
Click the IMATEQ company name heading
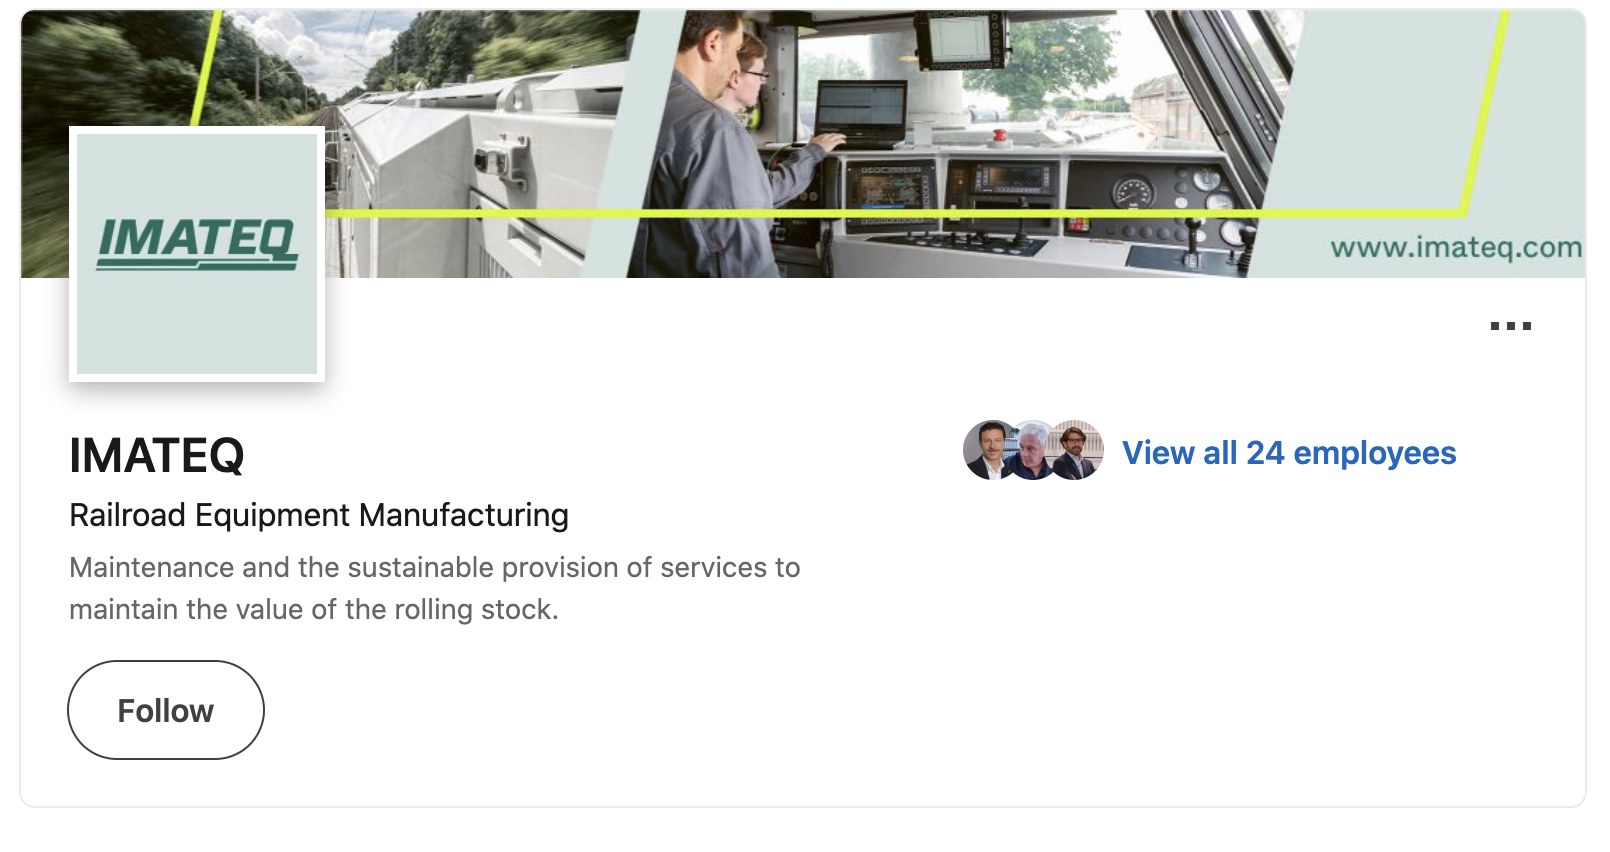157,456
